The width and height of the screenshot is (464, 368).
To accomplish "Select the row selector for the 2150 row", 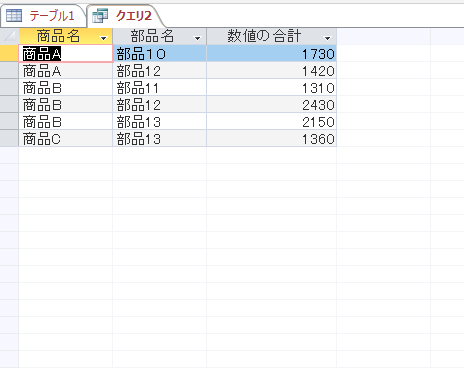I will tap(9, 122).
